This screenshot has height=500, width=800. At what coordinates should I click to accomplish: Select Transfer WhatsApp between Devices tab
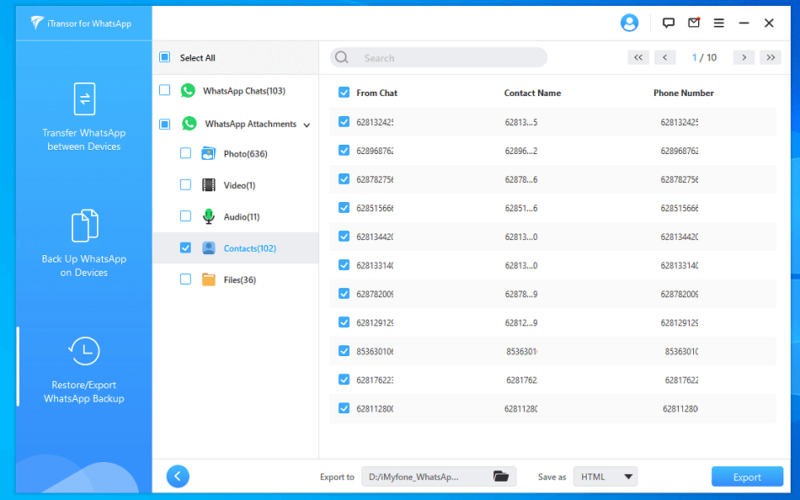point(84,117)
